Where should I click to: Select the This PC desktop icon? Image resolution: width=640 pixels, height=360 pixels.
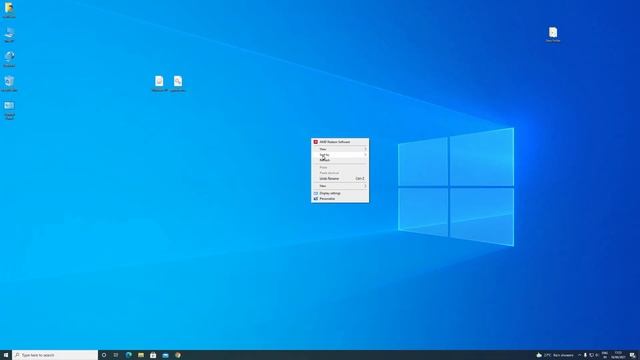tap(9, 35)
